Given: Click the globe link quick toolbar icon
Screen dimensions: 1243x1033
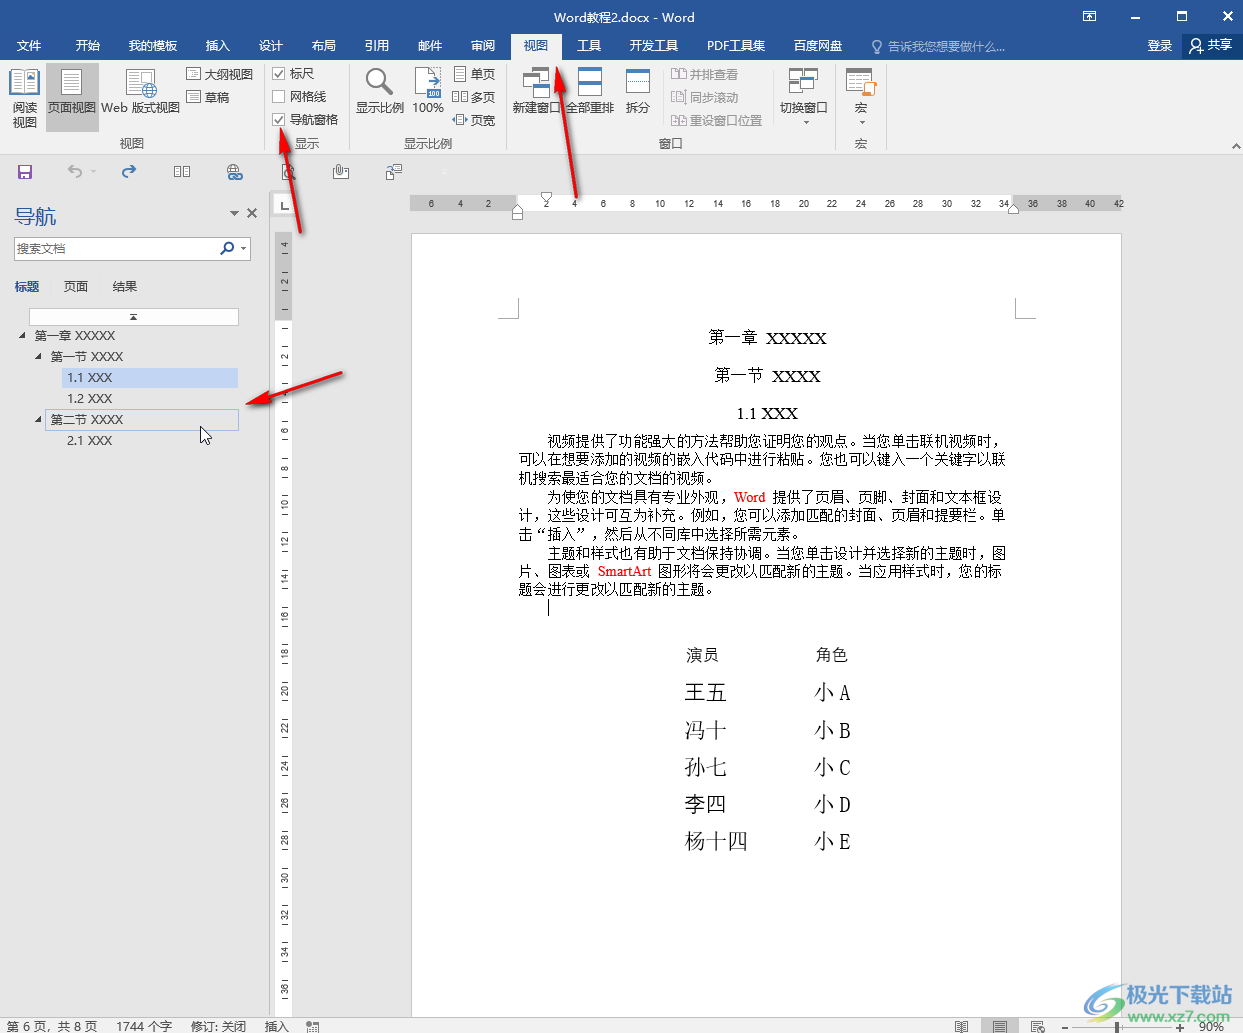Looking at the screenshot, I should 235,172.
